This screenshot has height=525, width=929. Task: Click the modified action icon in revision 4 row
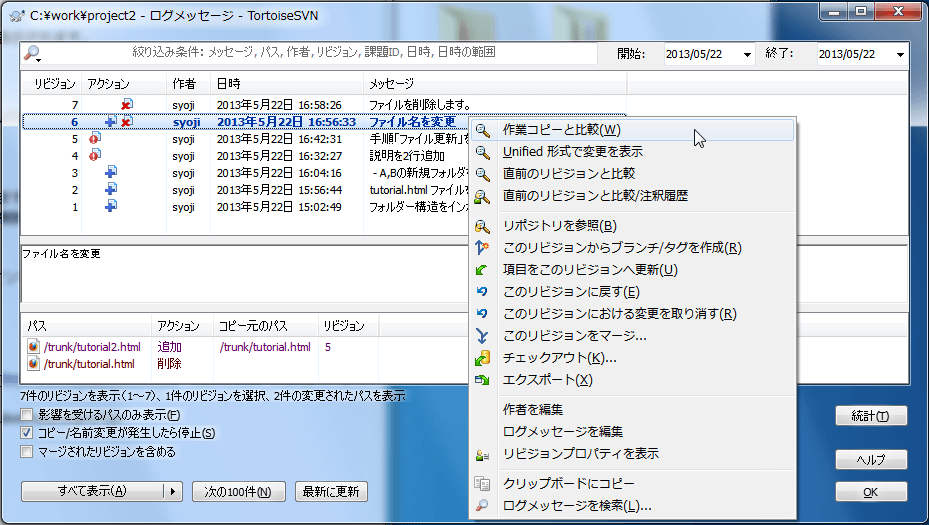point(95,156)
